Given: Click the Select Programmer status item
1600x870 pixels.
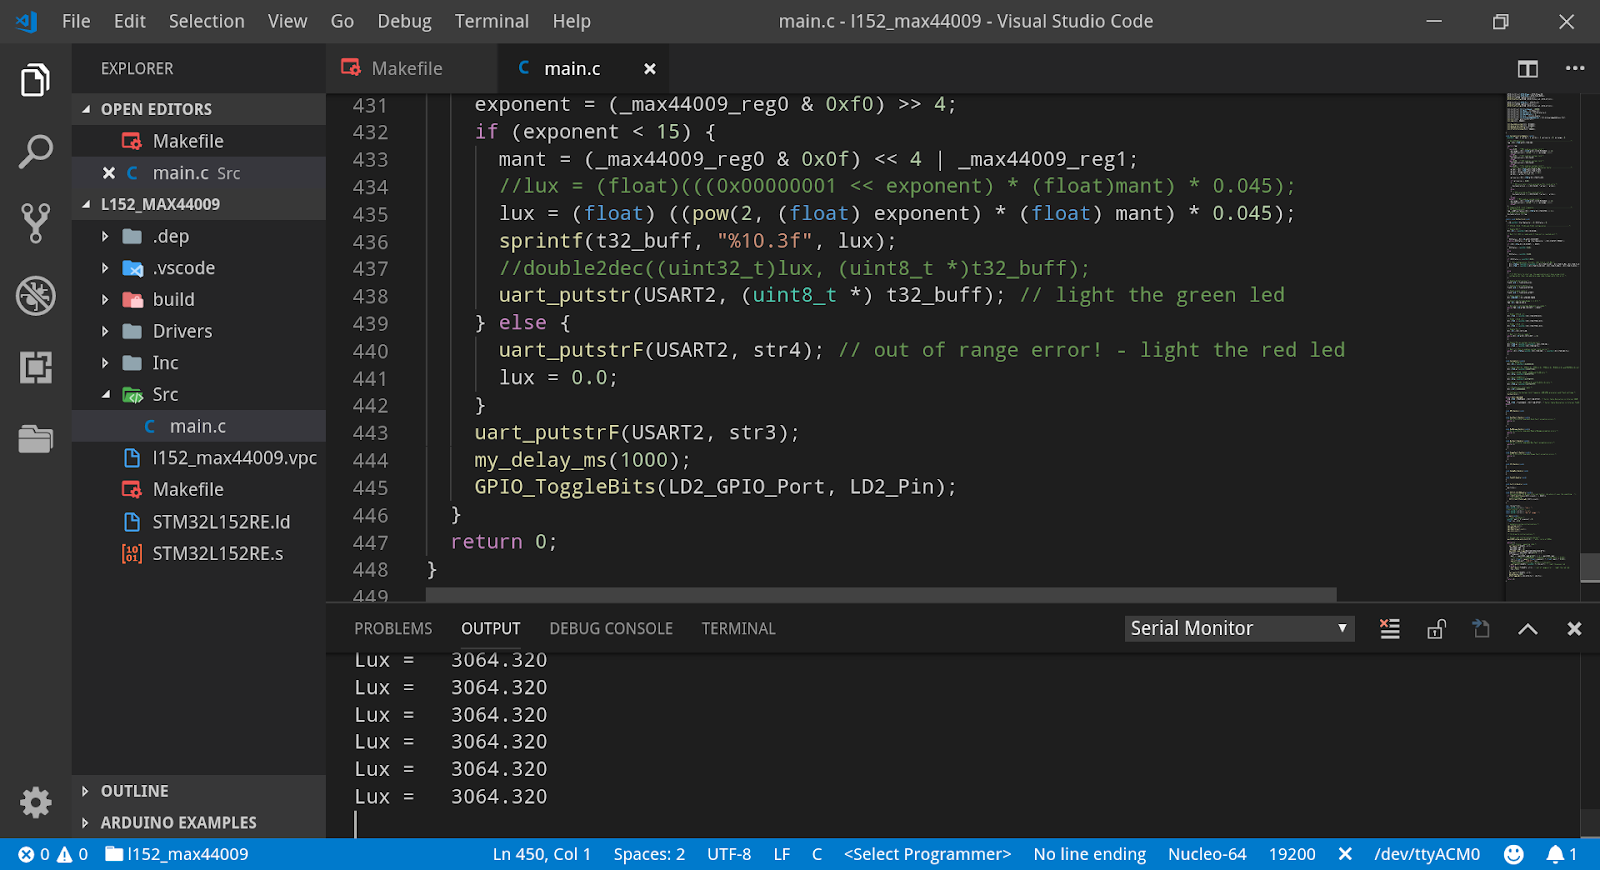Looking at the screenshot, I should coord(927,854).
